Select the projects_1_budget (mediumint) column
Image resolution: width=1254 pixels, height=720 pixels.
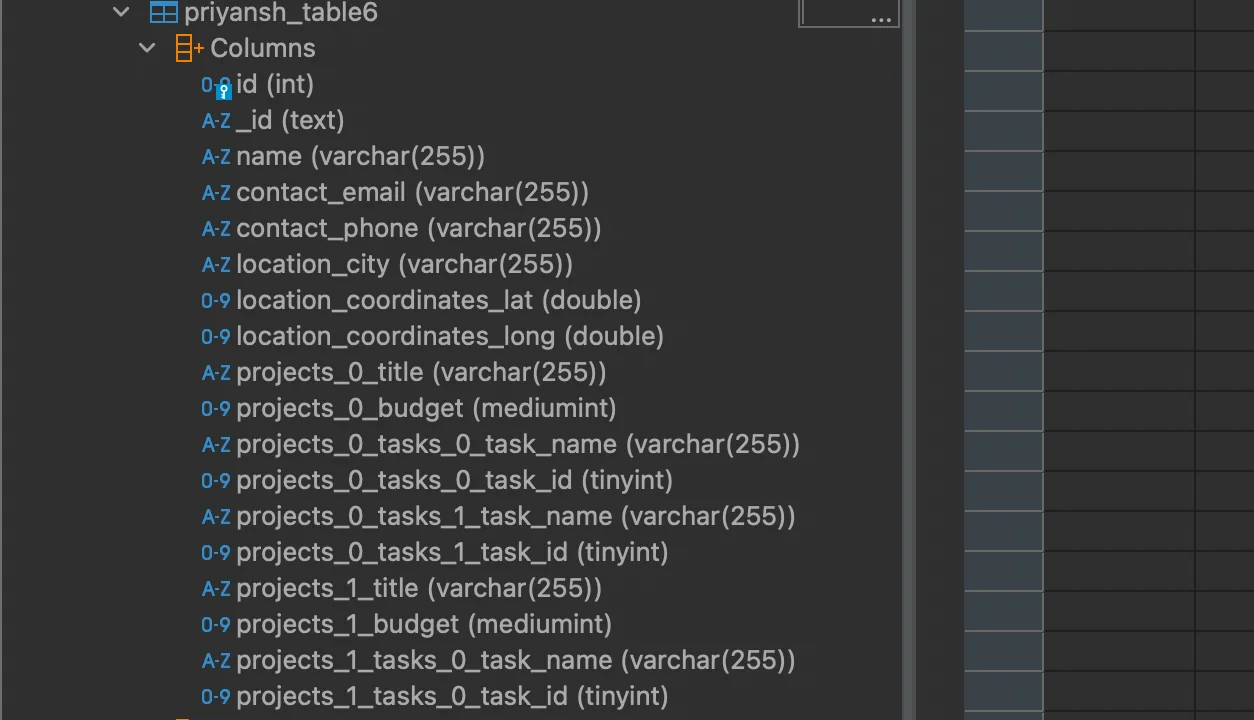[x=423, y=625]
